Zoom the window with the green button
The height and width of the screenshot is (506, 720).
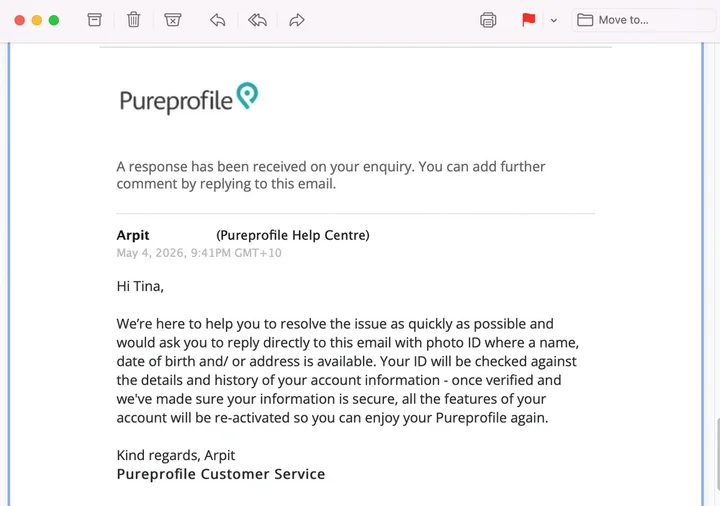pos(54,20)
